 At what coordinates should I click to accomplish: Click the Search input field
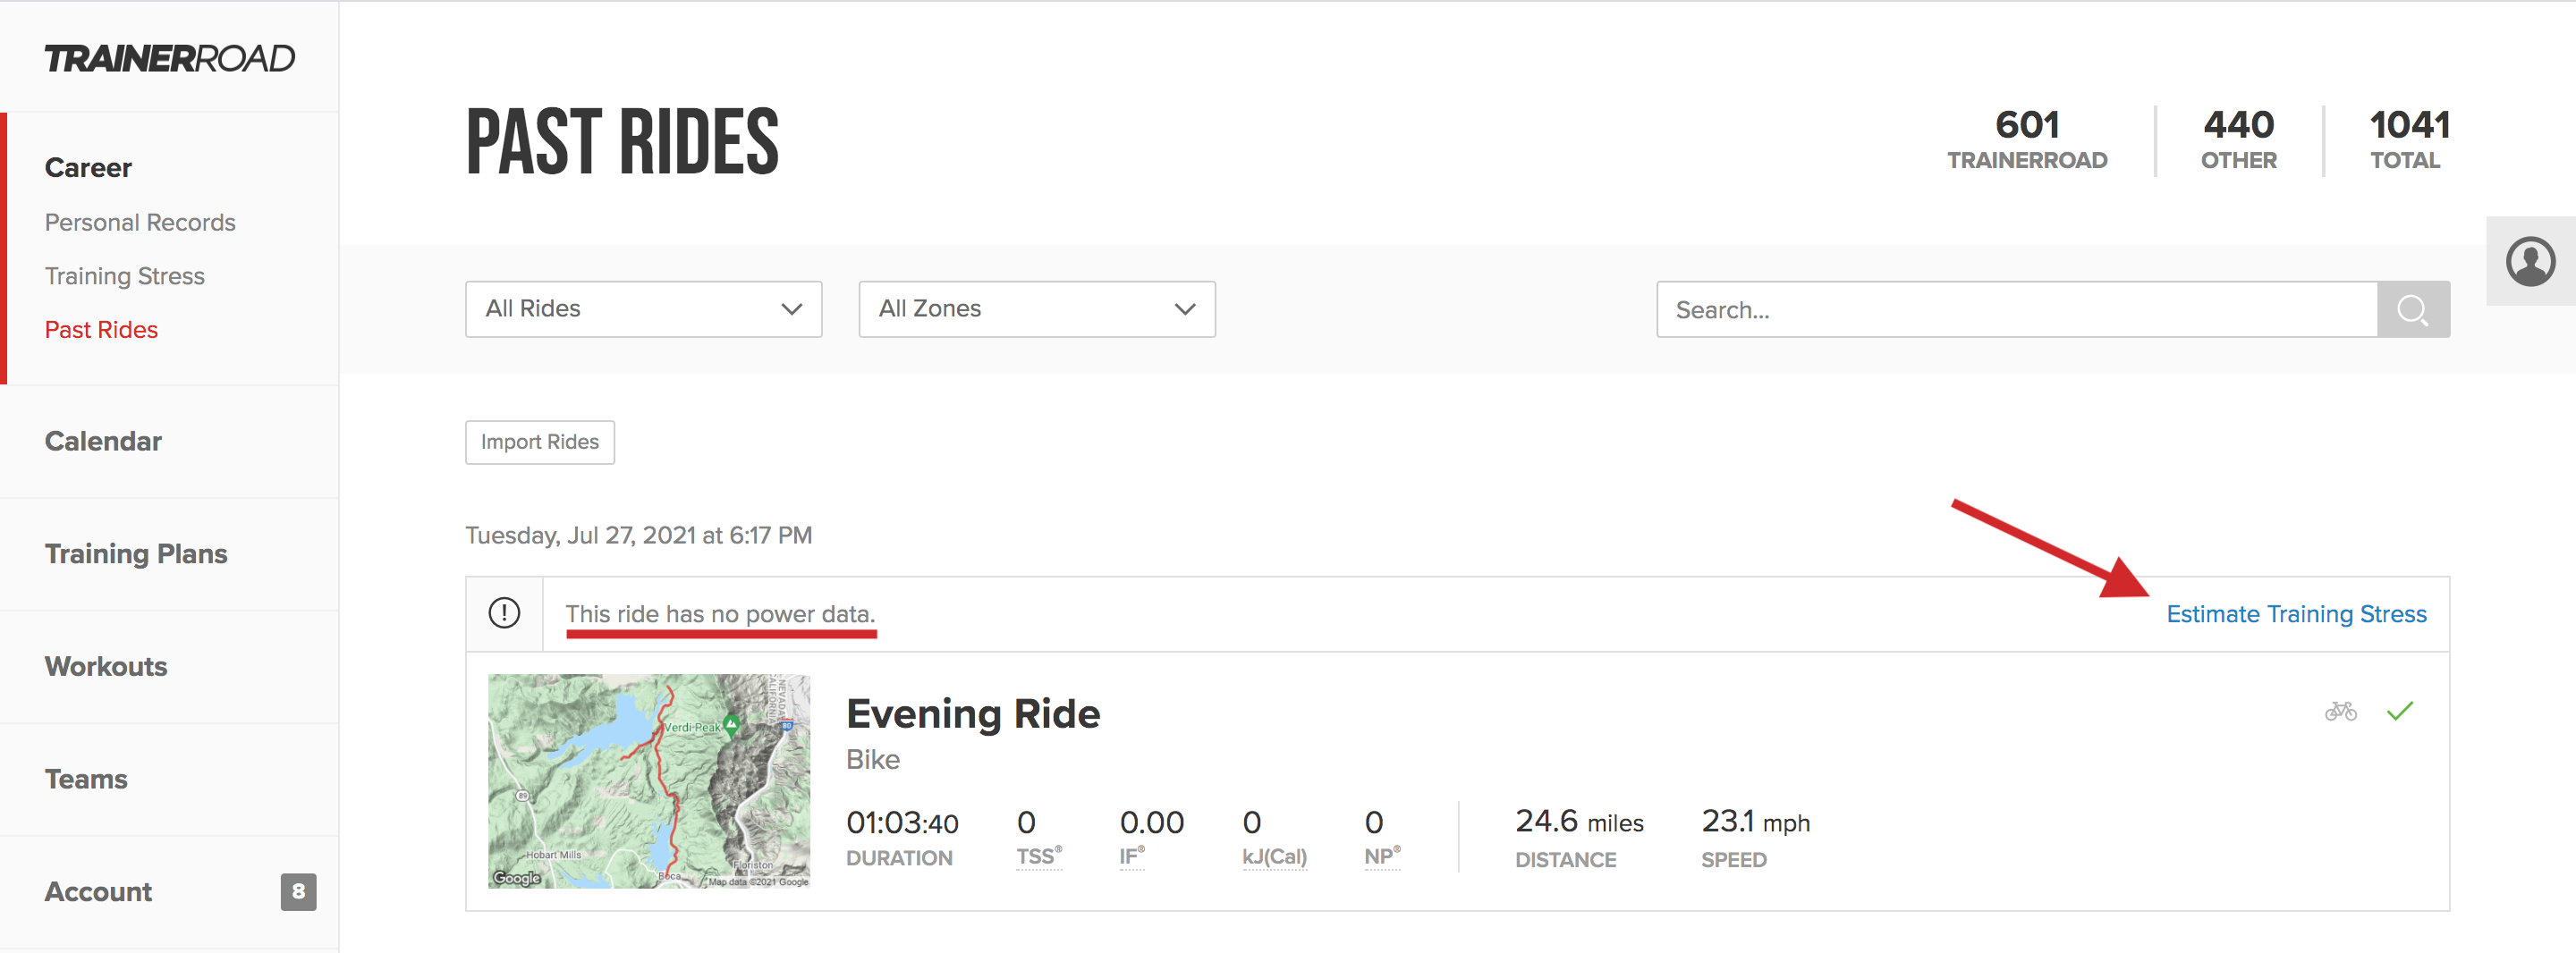[2017, 310]
